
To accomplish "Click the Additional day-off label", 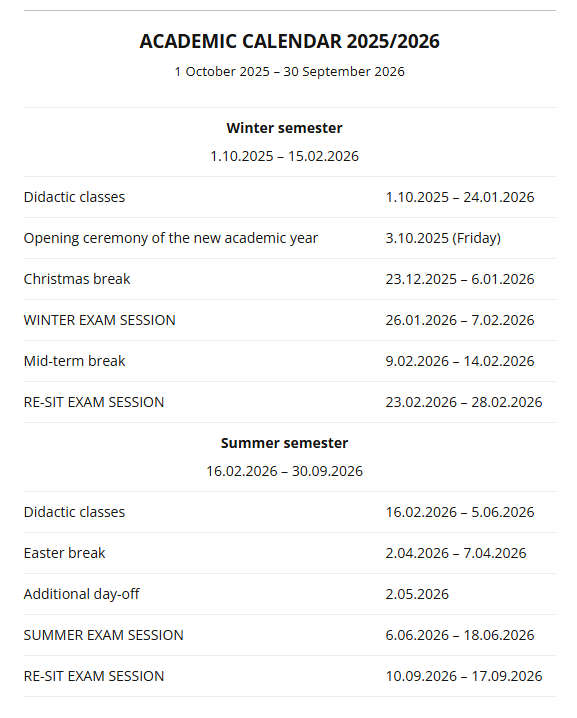I will [82, 594].
